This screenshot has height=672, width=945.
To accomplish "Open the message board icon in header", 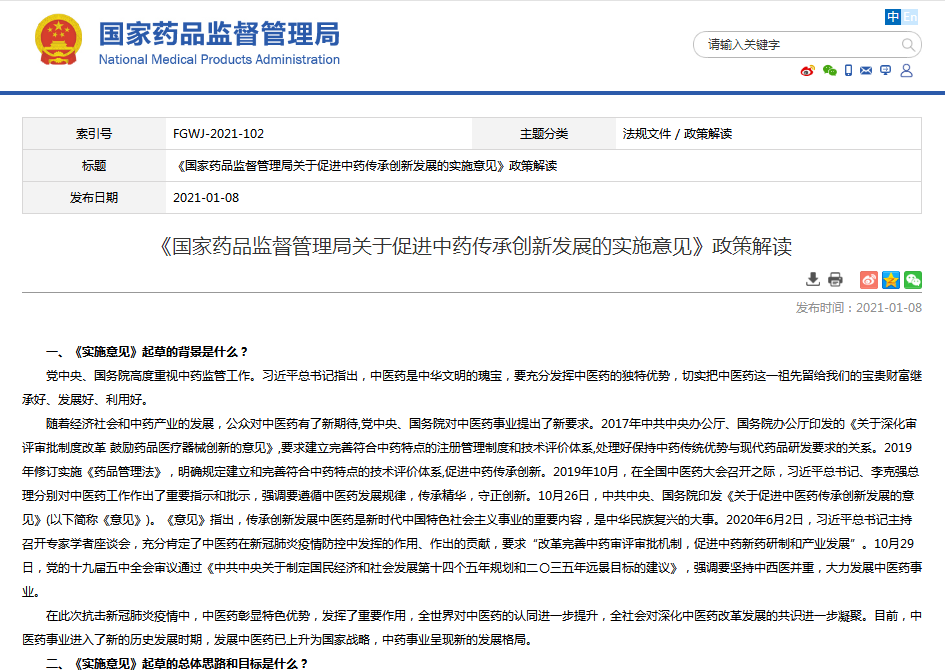I will pos(885,71).
